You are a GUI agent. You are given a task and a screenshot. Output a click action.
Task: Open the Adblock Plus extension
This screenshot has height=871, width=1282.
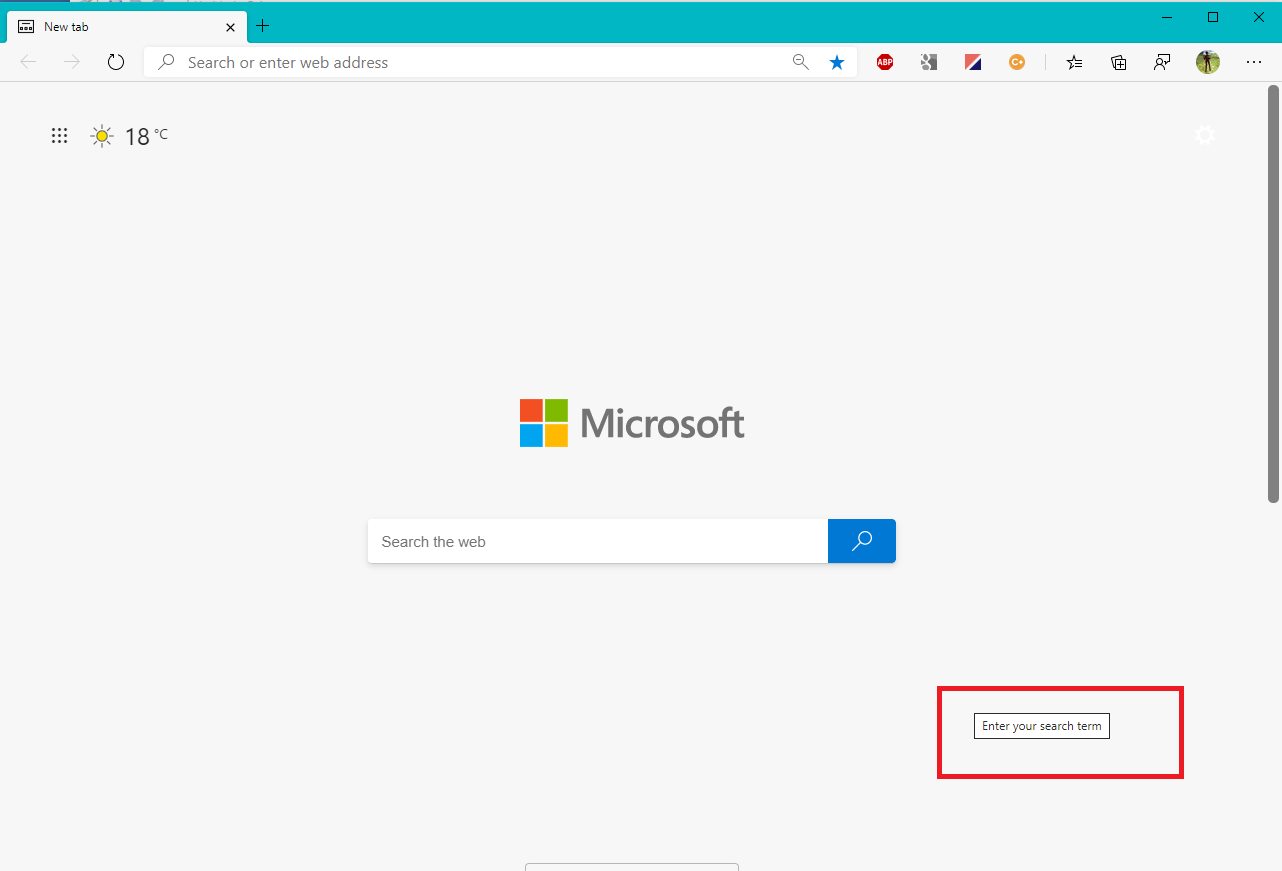[884, 61]
